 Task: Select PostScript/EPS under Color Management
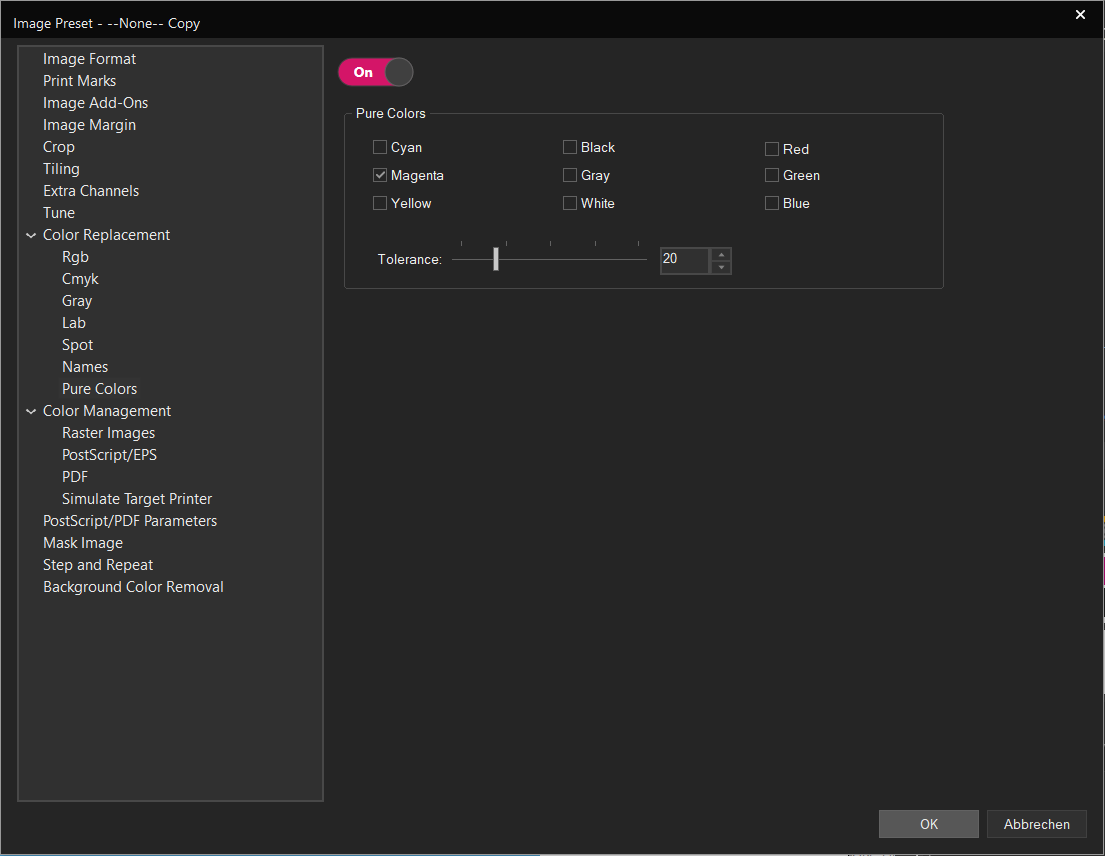point(109,455)
